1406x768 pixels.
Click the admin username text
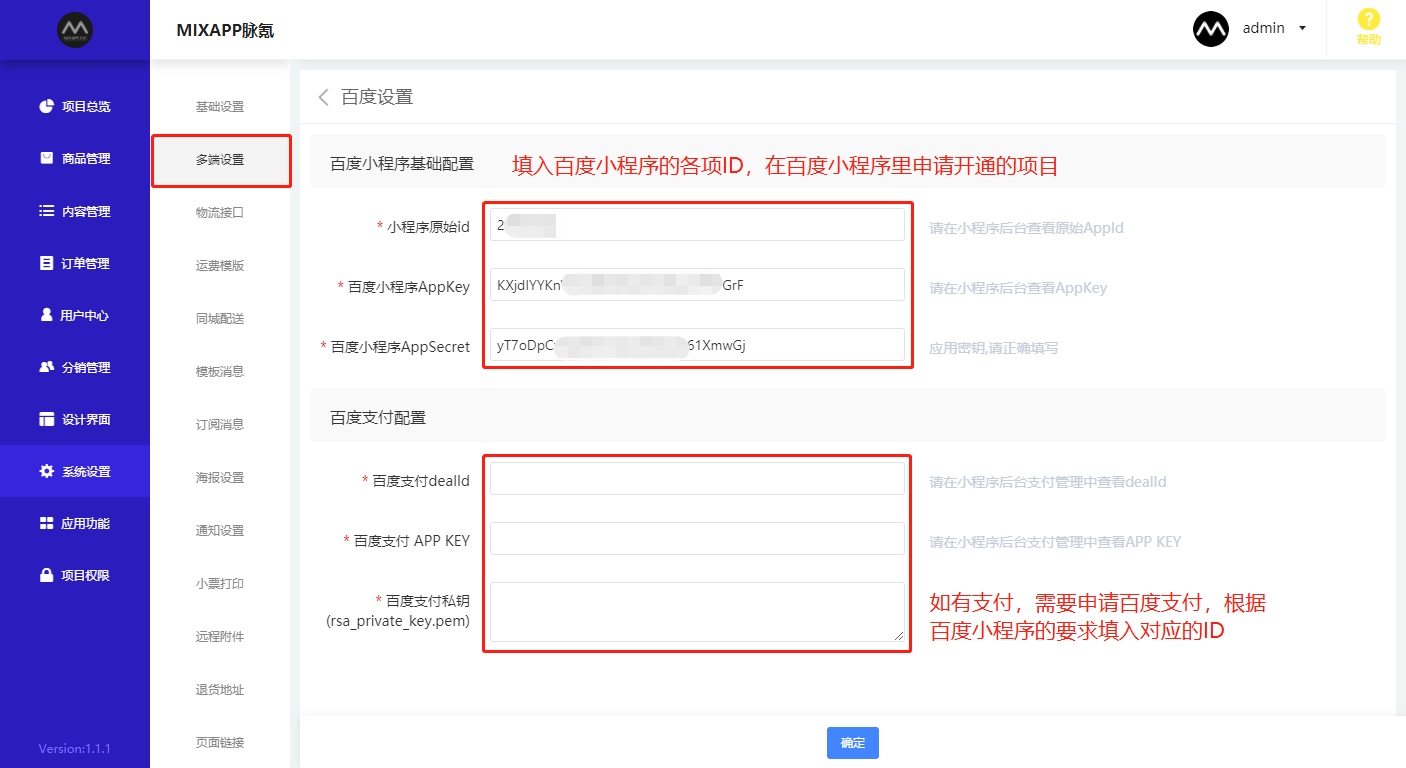1264,29
